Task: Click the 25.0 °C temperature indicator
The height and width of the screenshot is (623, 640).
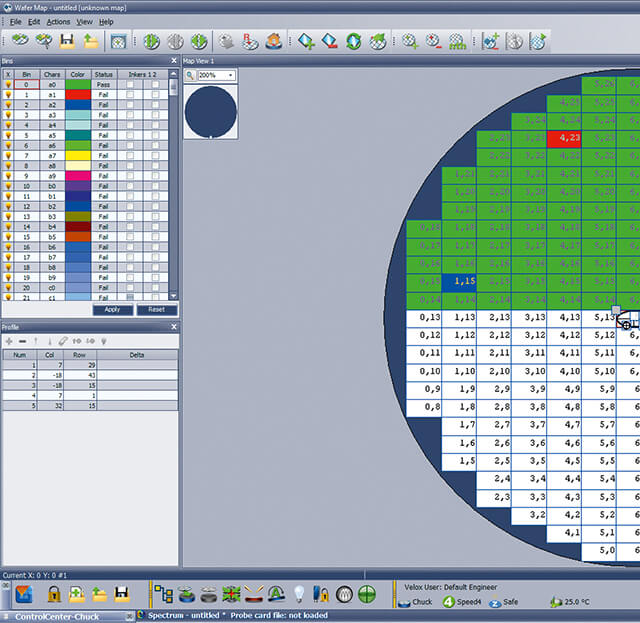Action: 570,602
